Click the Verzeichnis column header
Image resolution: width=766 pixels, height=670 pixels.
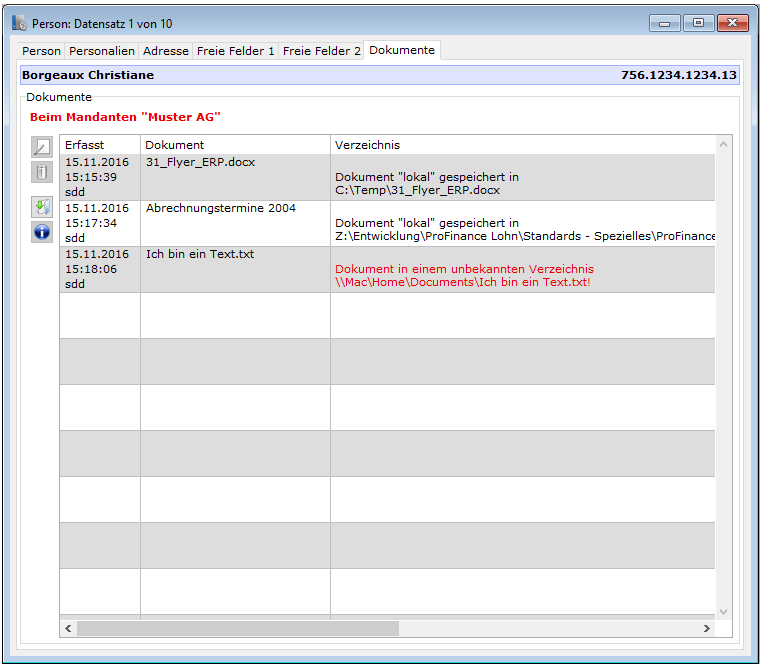coord(520,145)
